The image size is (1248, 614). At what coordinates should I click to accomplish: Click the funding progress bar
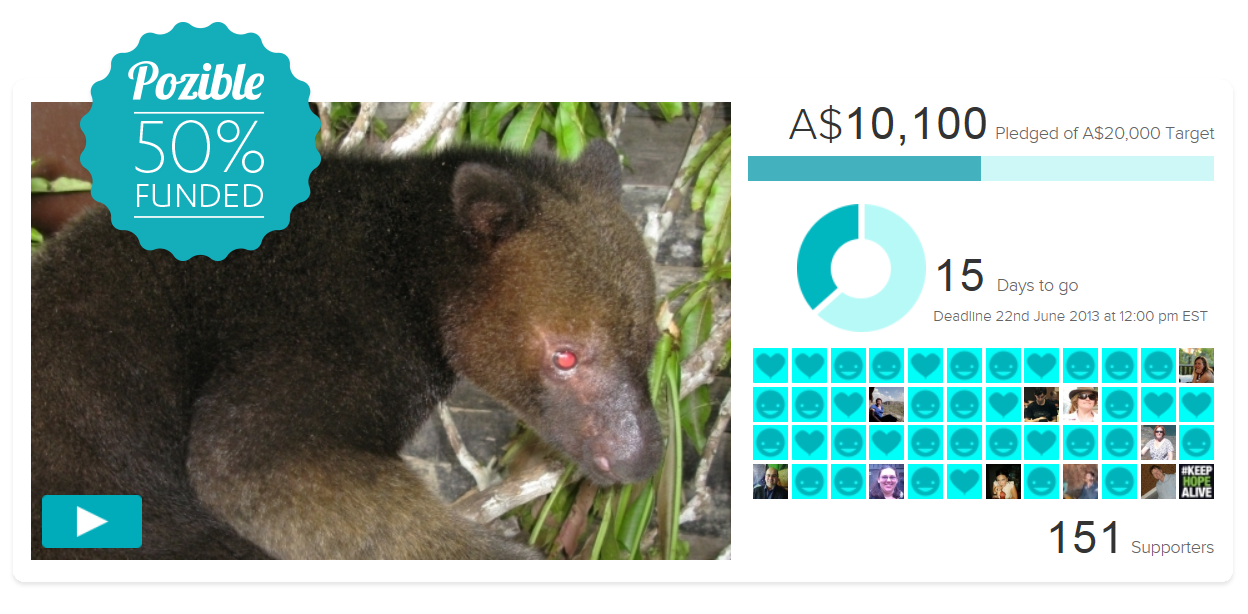(x=981, y=168)
